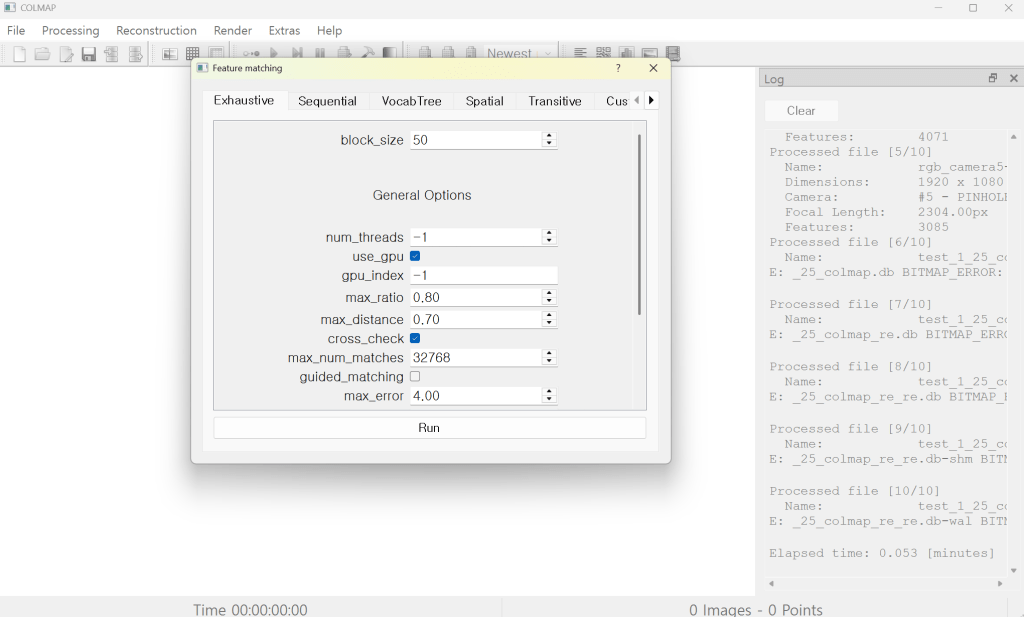Uncheck the cross_check option

(x=415, y=339)
